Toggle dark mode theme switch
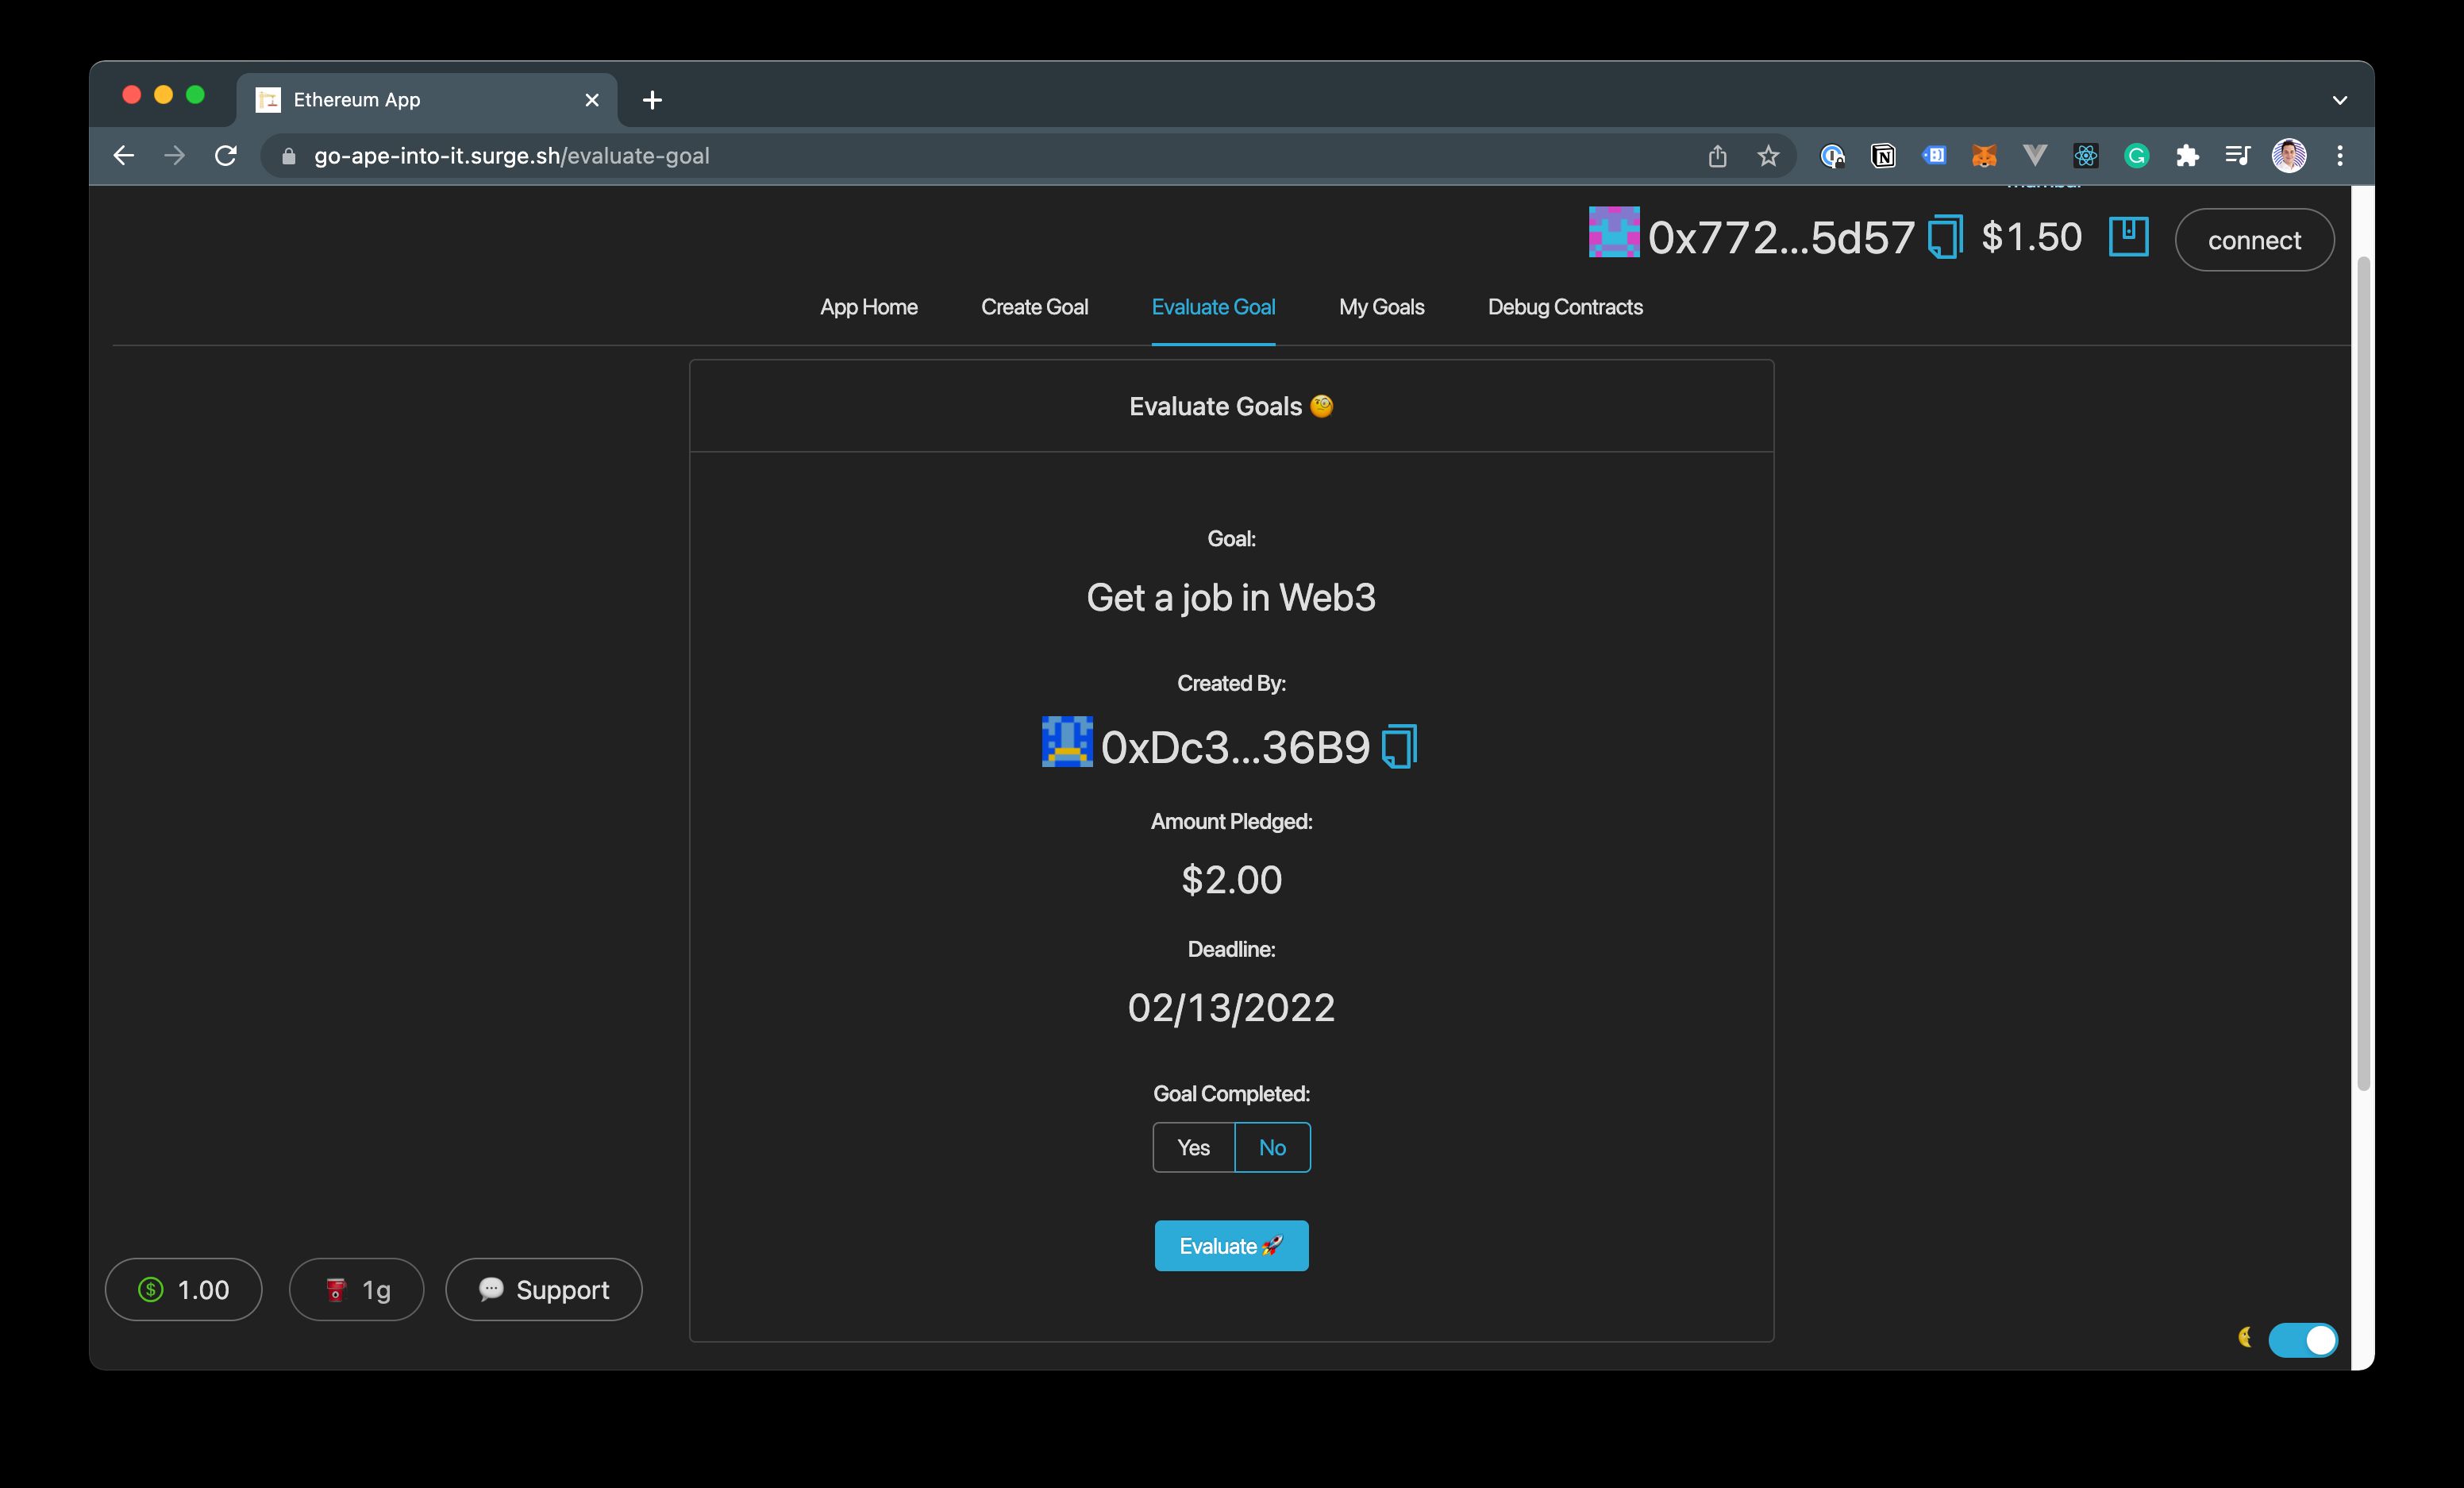The width and height of the screenshot is (2464, 1488). pyautogui.click(x=2302, y=1339)
